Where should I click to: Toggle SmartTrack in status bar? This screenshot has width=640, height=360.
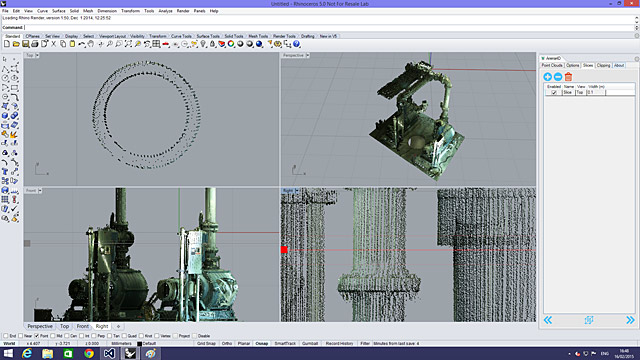click(285, 344)
